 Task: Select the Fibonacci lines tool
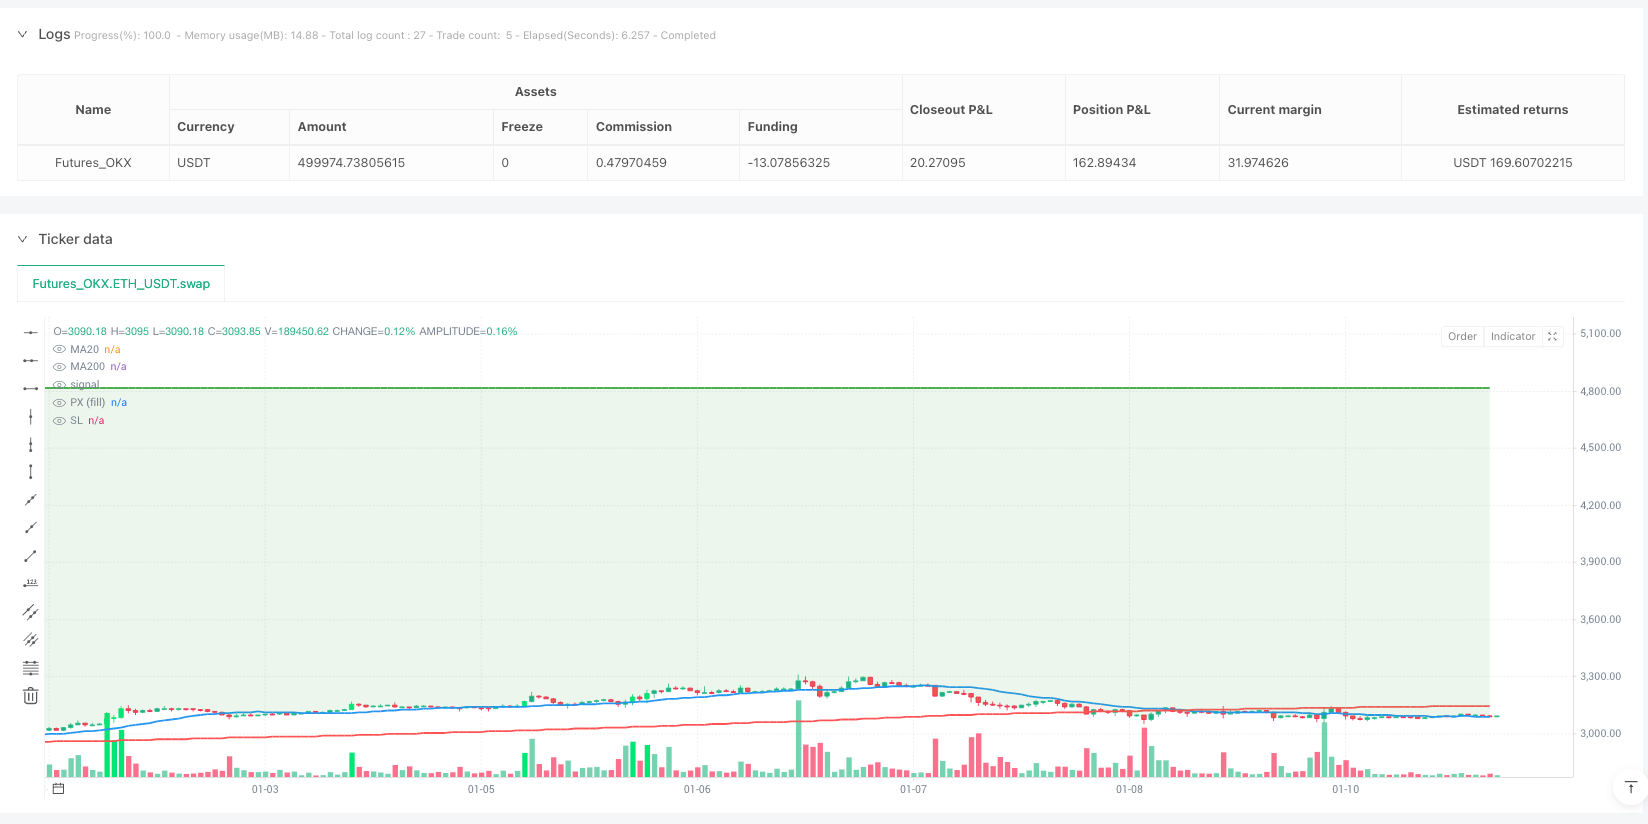30,668
